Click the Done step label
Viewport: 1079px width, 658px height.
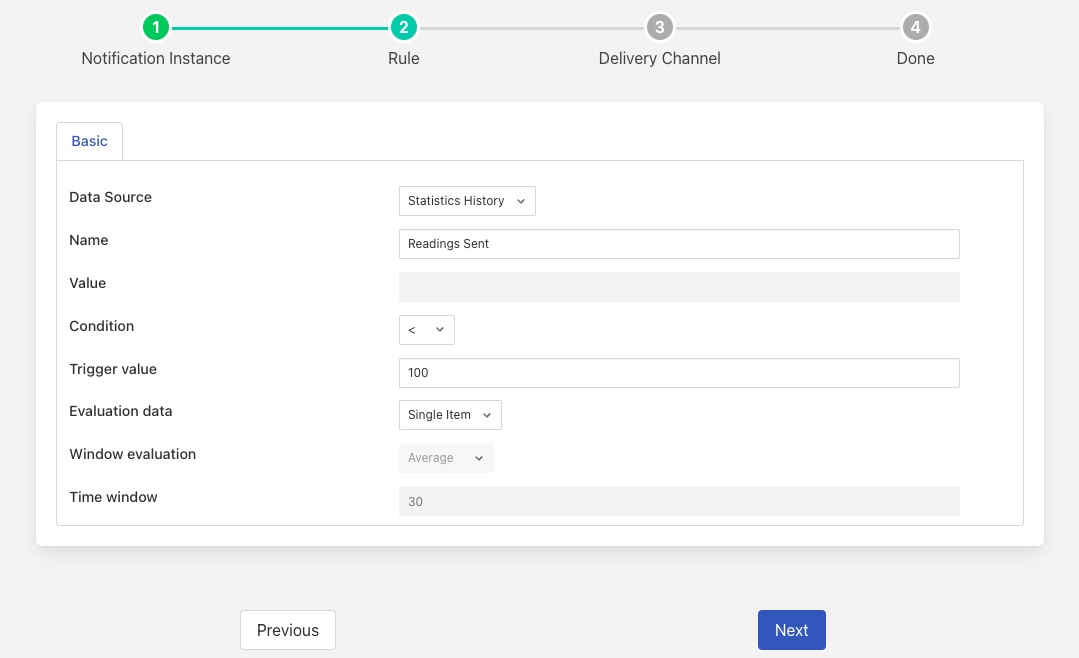(x=915, y=58)
